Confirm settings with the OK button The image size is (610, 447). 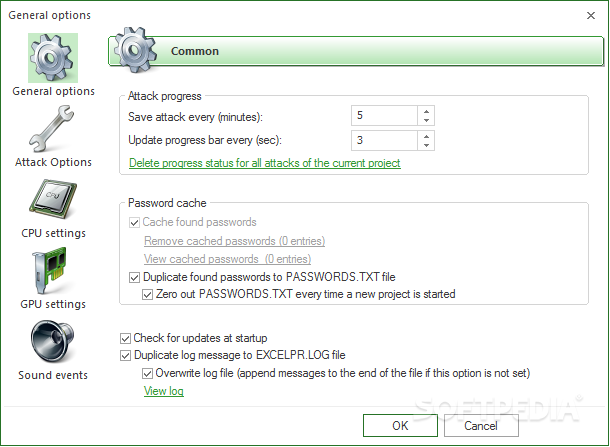(x=400, y=426)
